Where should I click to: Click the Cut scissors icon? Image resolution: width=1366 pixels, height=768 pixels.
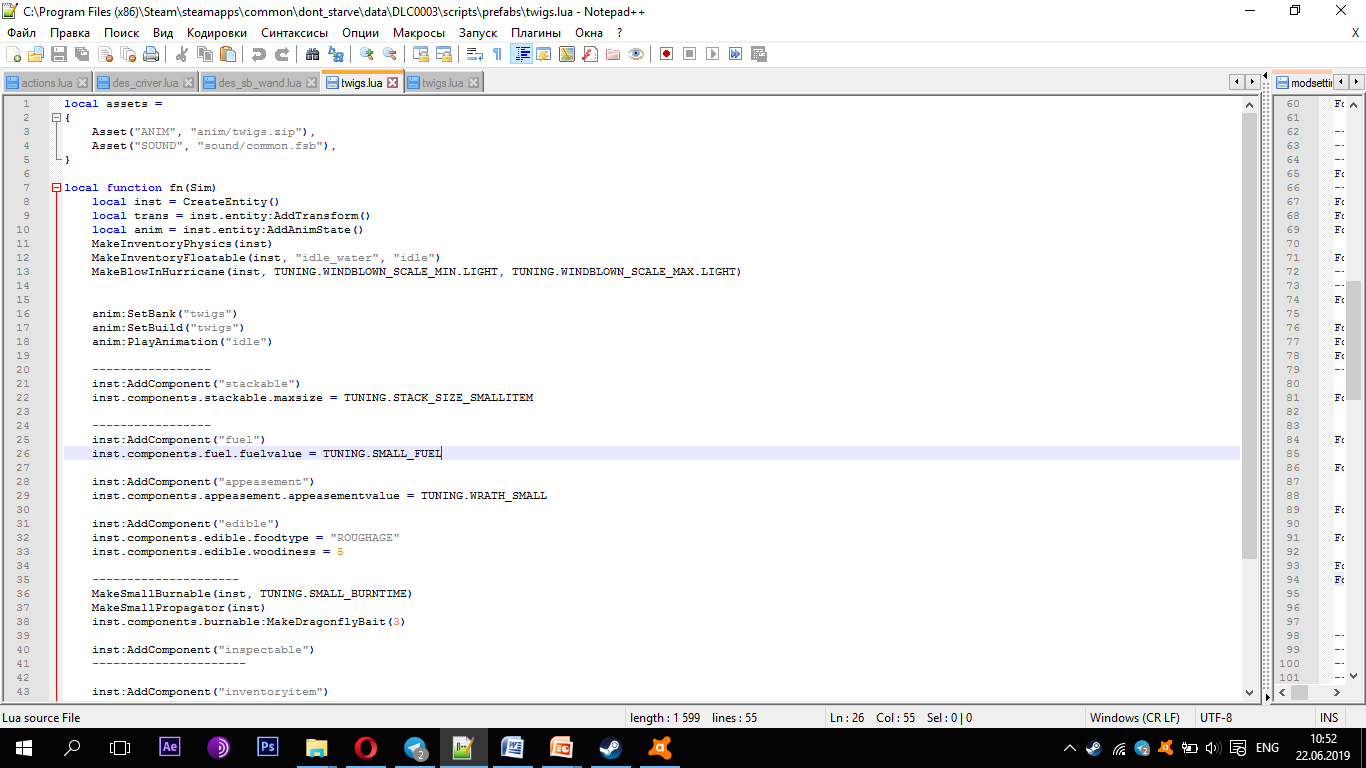[181, 54]
